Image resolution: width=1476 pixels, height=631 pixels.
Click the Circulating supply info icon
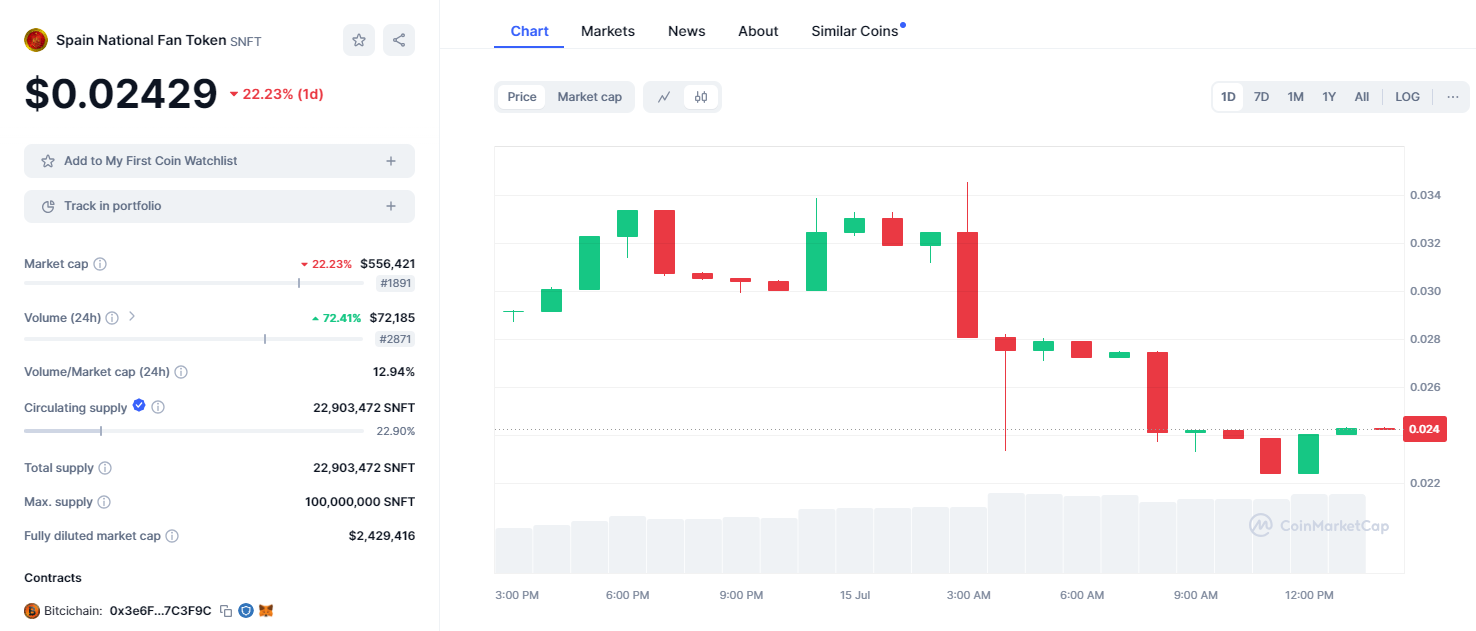coord(158,407)
